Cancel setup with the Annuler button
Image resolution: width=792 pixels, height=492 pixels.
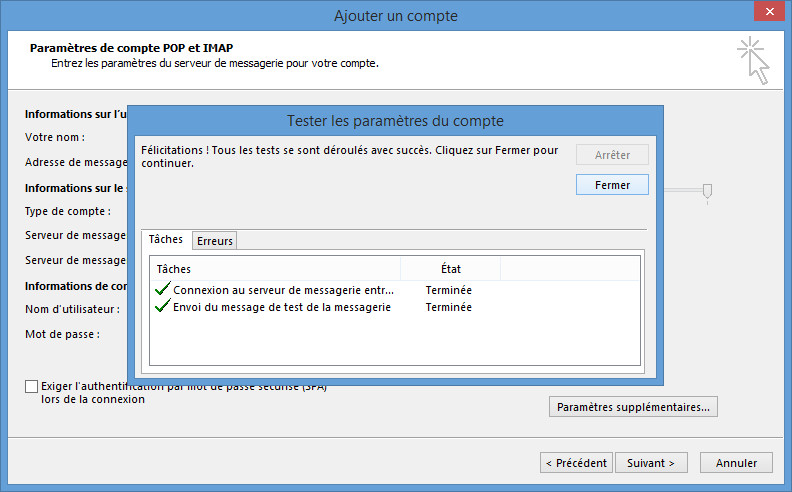[x=736, y=463]
